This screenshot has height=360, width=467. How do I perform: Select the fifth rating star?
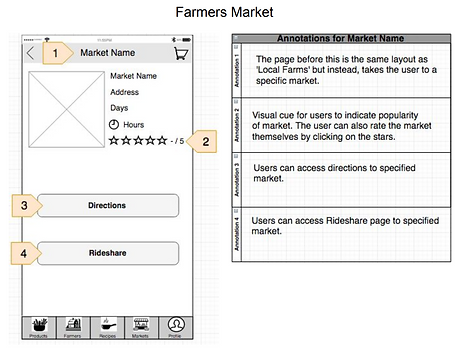(x=162, y=140)
